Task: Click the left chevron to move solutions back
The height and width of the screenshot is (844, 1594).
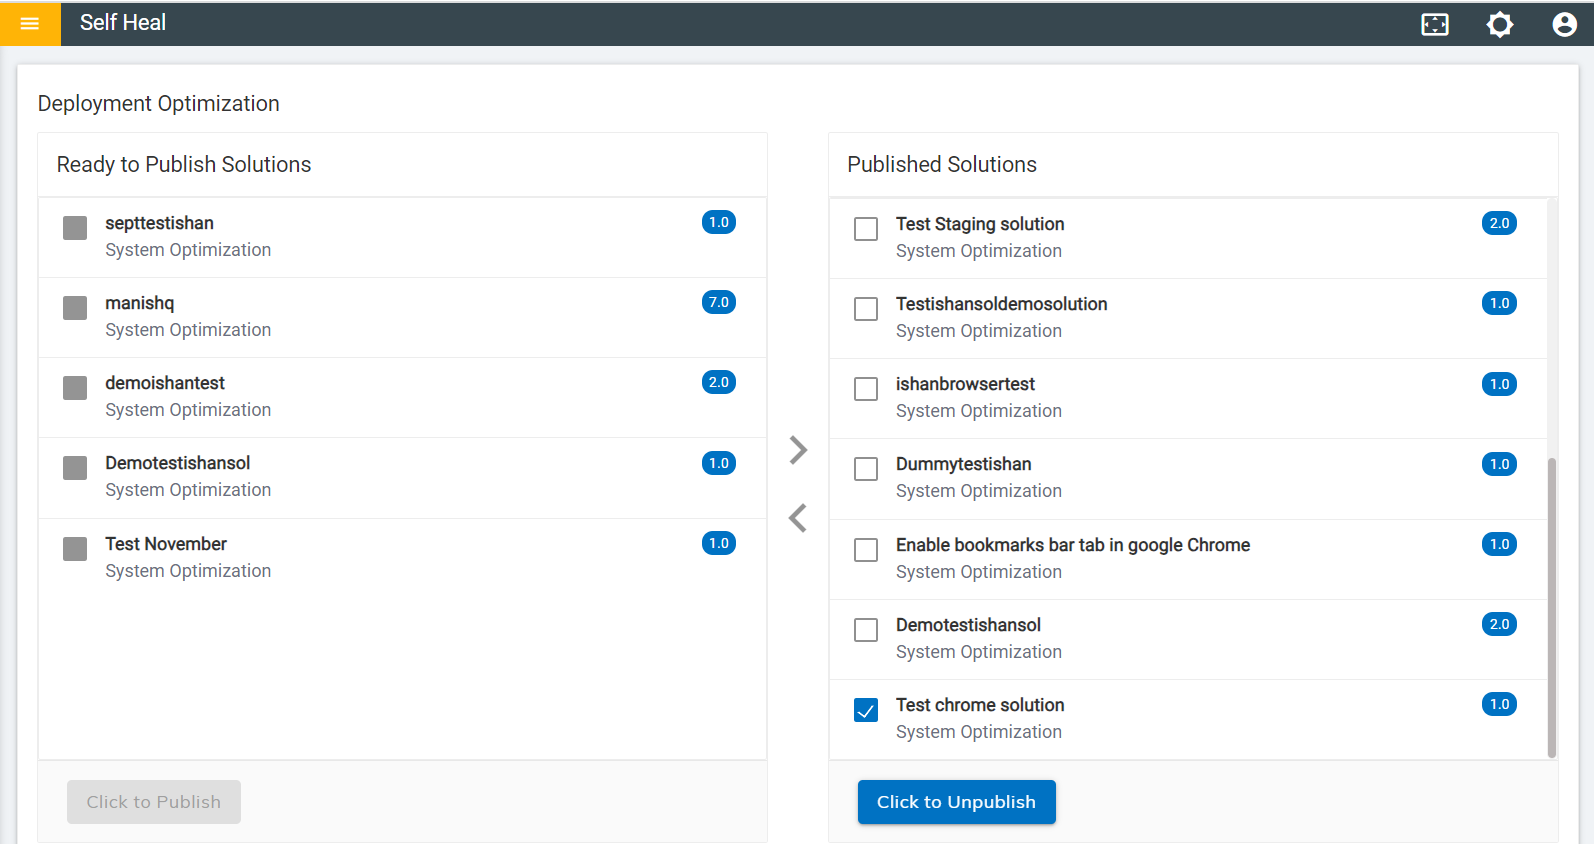Action: point(798,518)
